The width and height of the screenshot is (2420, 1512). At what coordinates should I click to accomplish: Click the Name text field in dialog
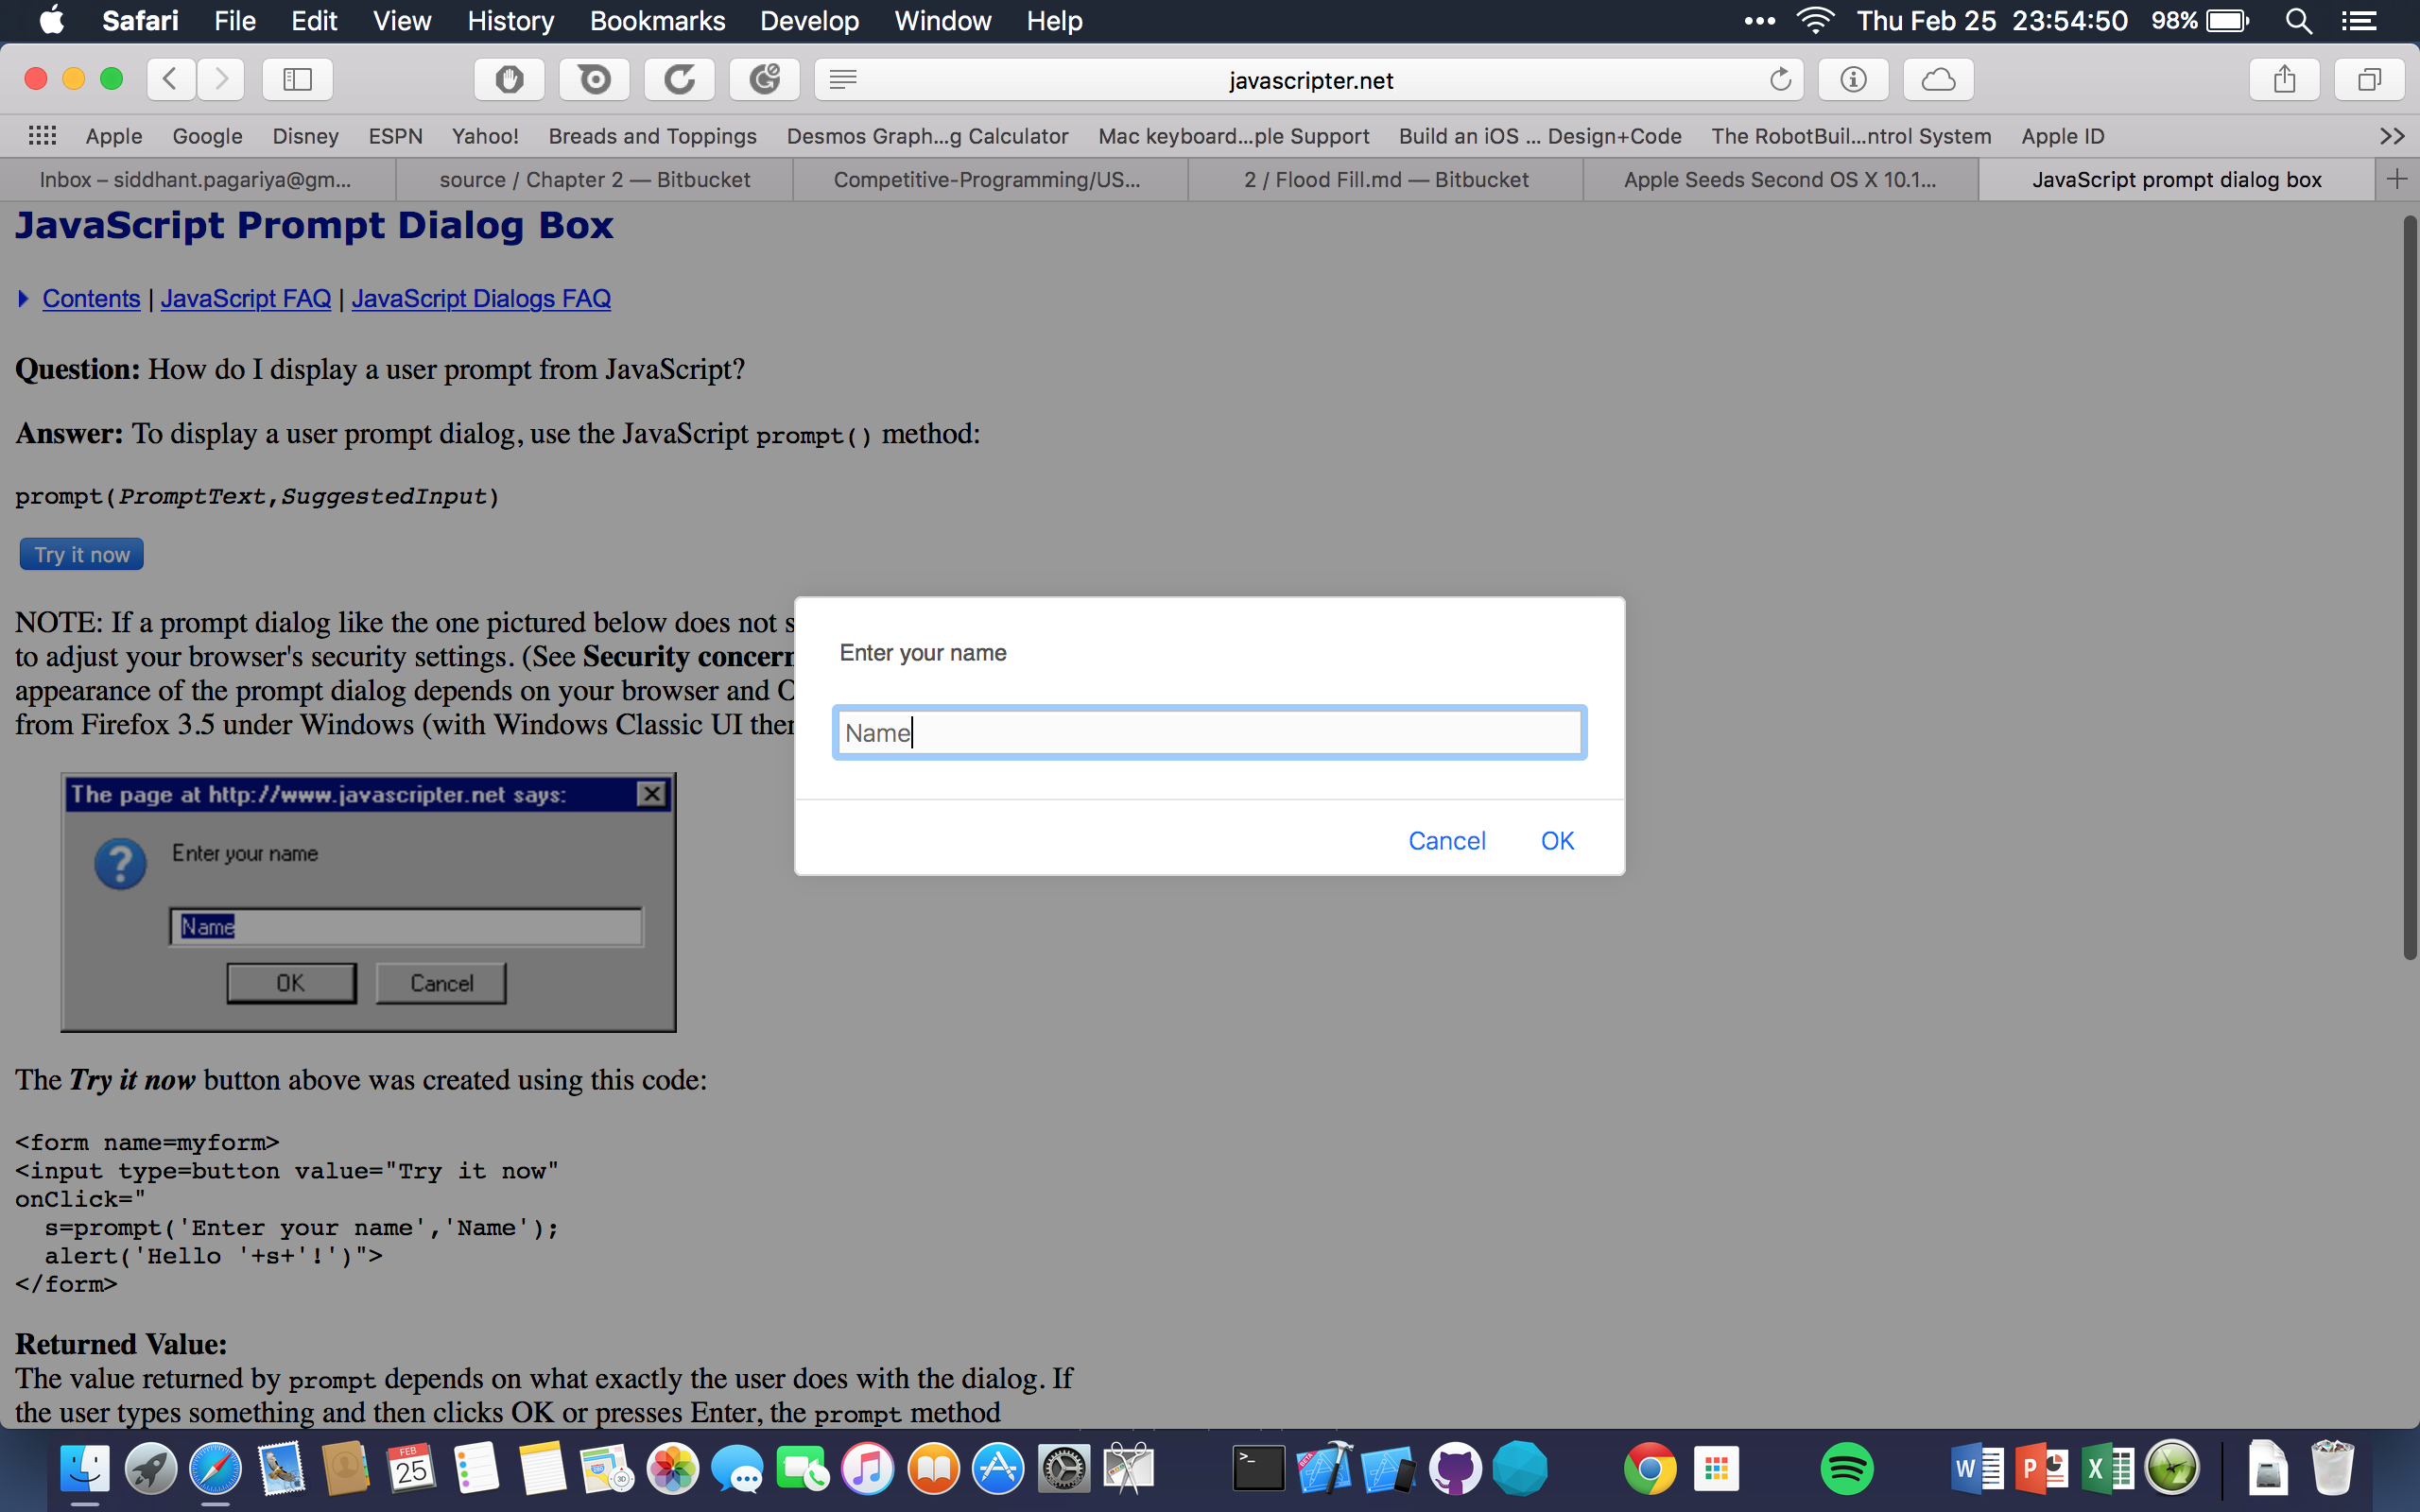click(1208, 733)
